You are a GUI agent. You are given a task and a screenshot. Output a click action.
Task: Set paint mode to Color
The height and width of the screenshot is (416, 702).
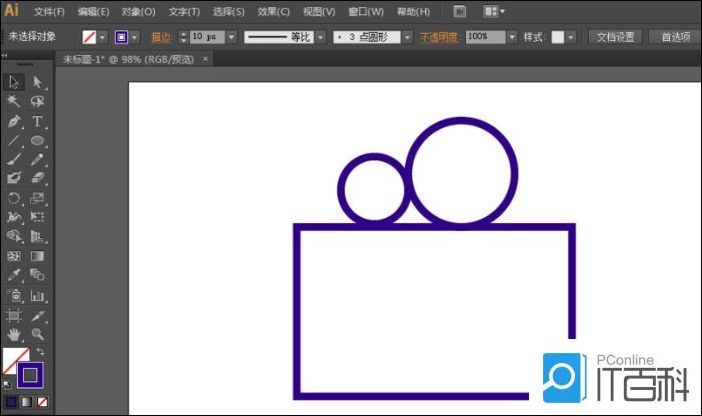tap(11, 402)
